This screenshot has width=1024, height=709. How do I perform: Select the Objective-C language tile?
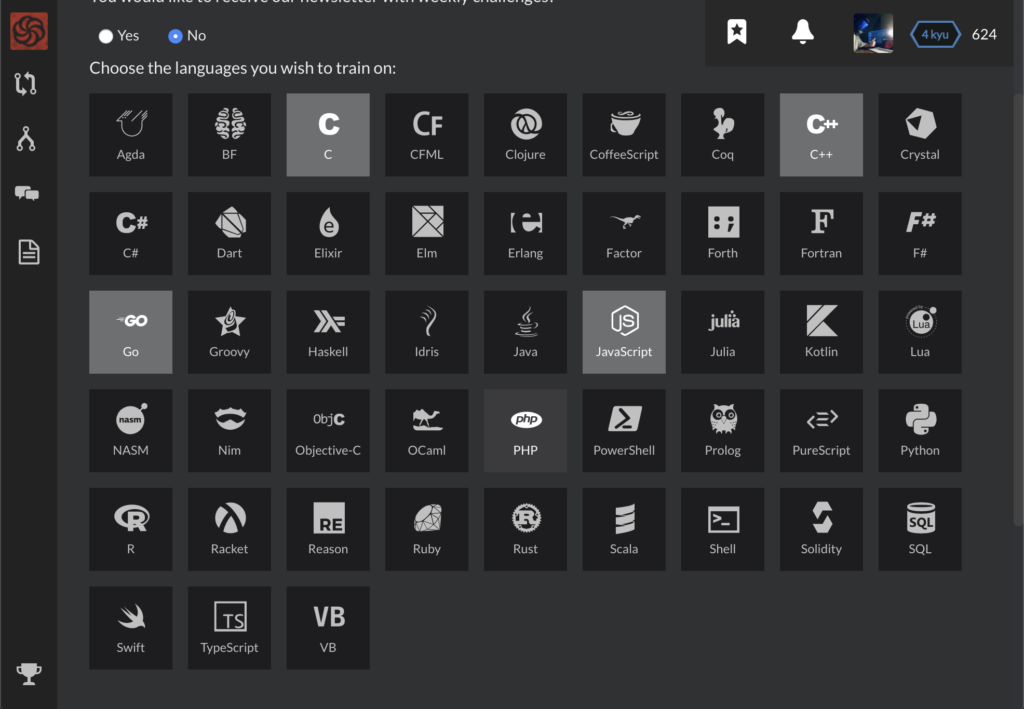coord(328,430)
